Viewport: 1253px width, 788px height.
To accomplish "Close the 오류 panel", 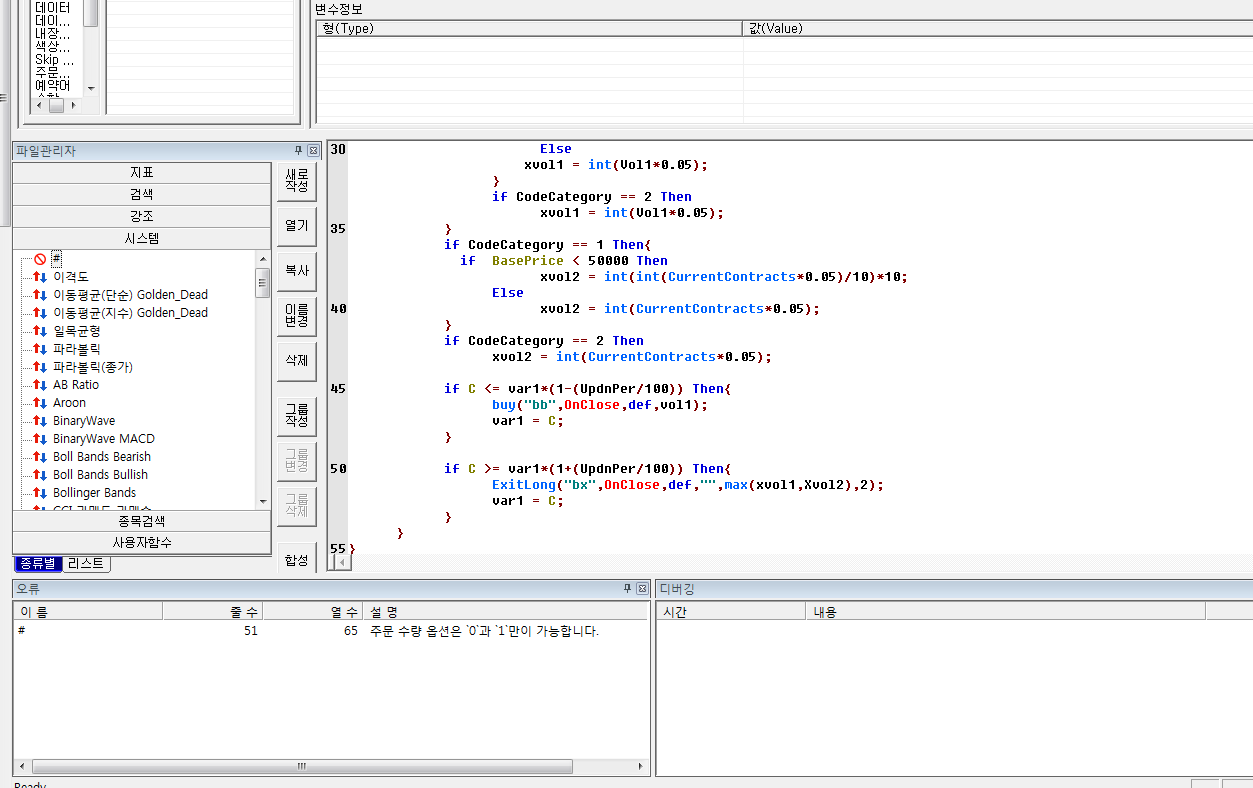I will (642, 589).
